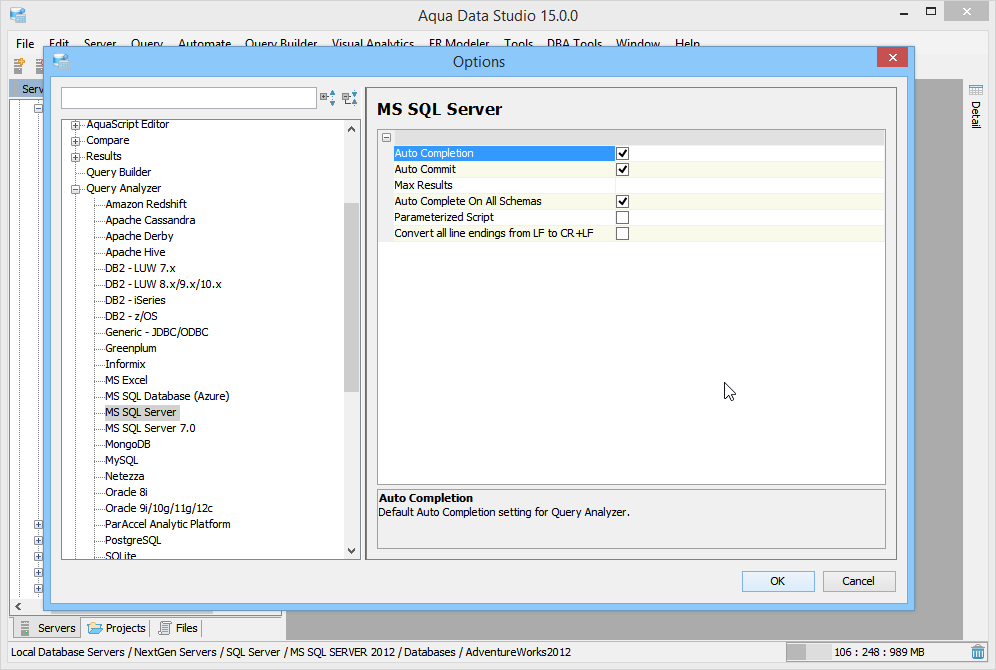Image resolution: width=996 pixels, height=670 pixels.
Task: Click the Parameterized Script property label
Action: coord(443,217)
